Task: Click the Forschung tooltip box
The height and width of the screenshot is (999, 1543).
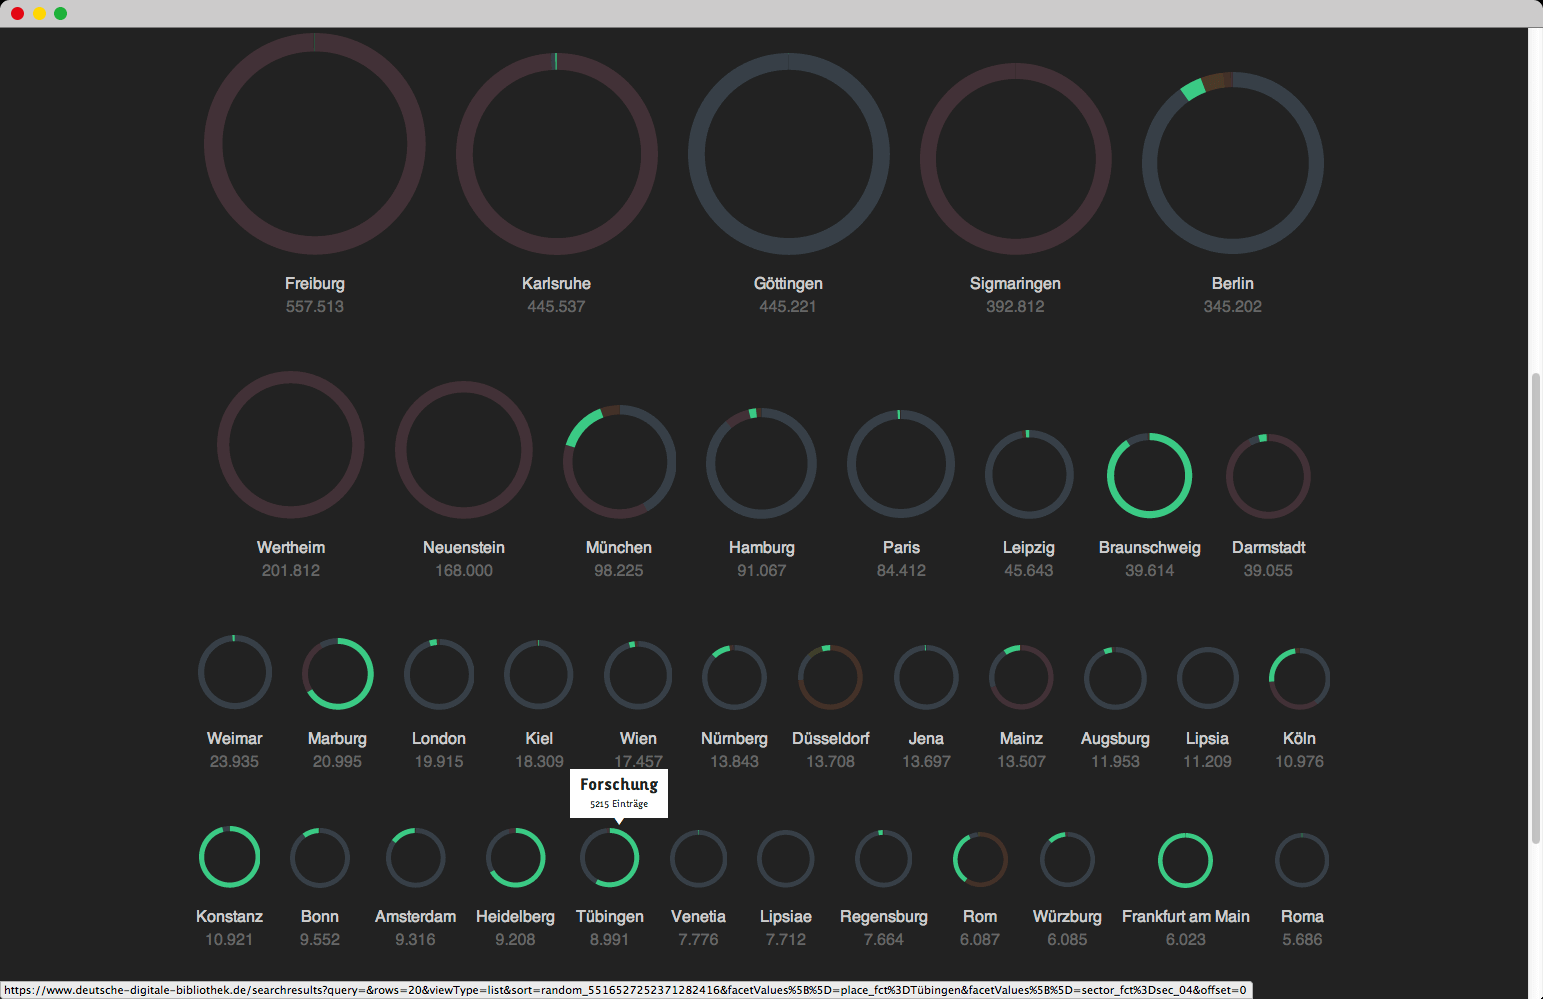Action: click(x=619, y=793)
